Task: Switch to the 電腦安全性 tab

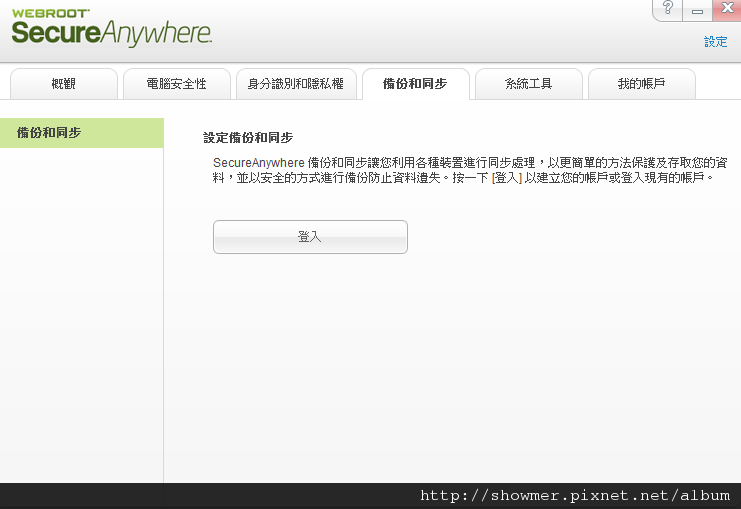Action: pyautogui.click(x=177, y=84)
